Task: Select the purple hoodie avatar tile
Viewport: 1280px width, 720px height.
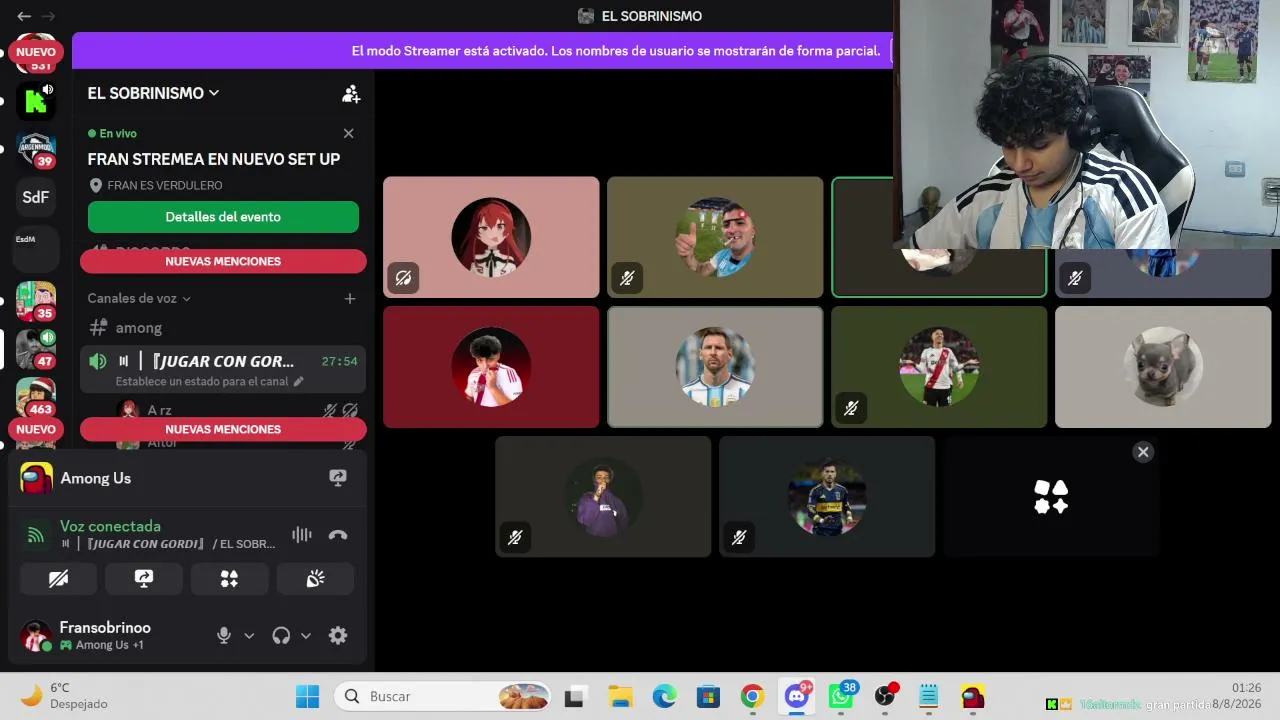Action: (x=603, y=496)
